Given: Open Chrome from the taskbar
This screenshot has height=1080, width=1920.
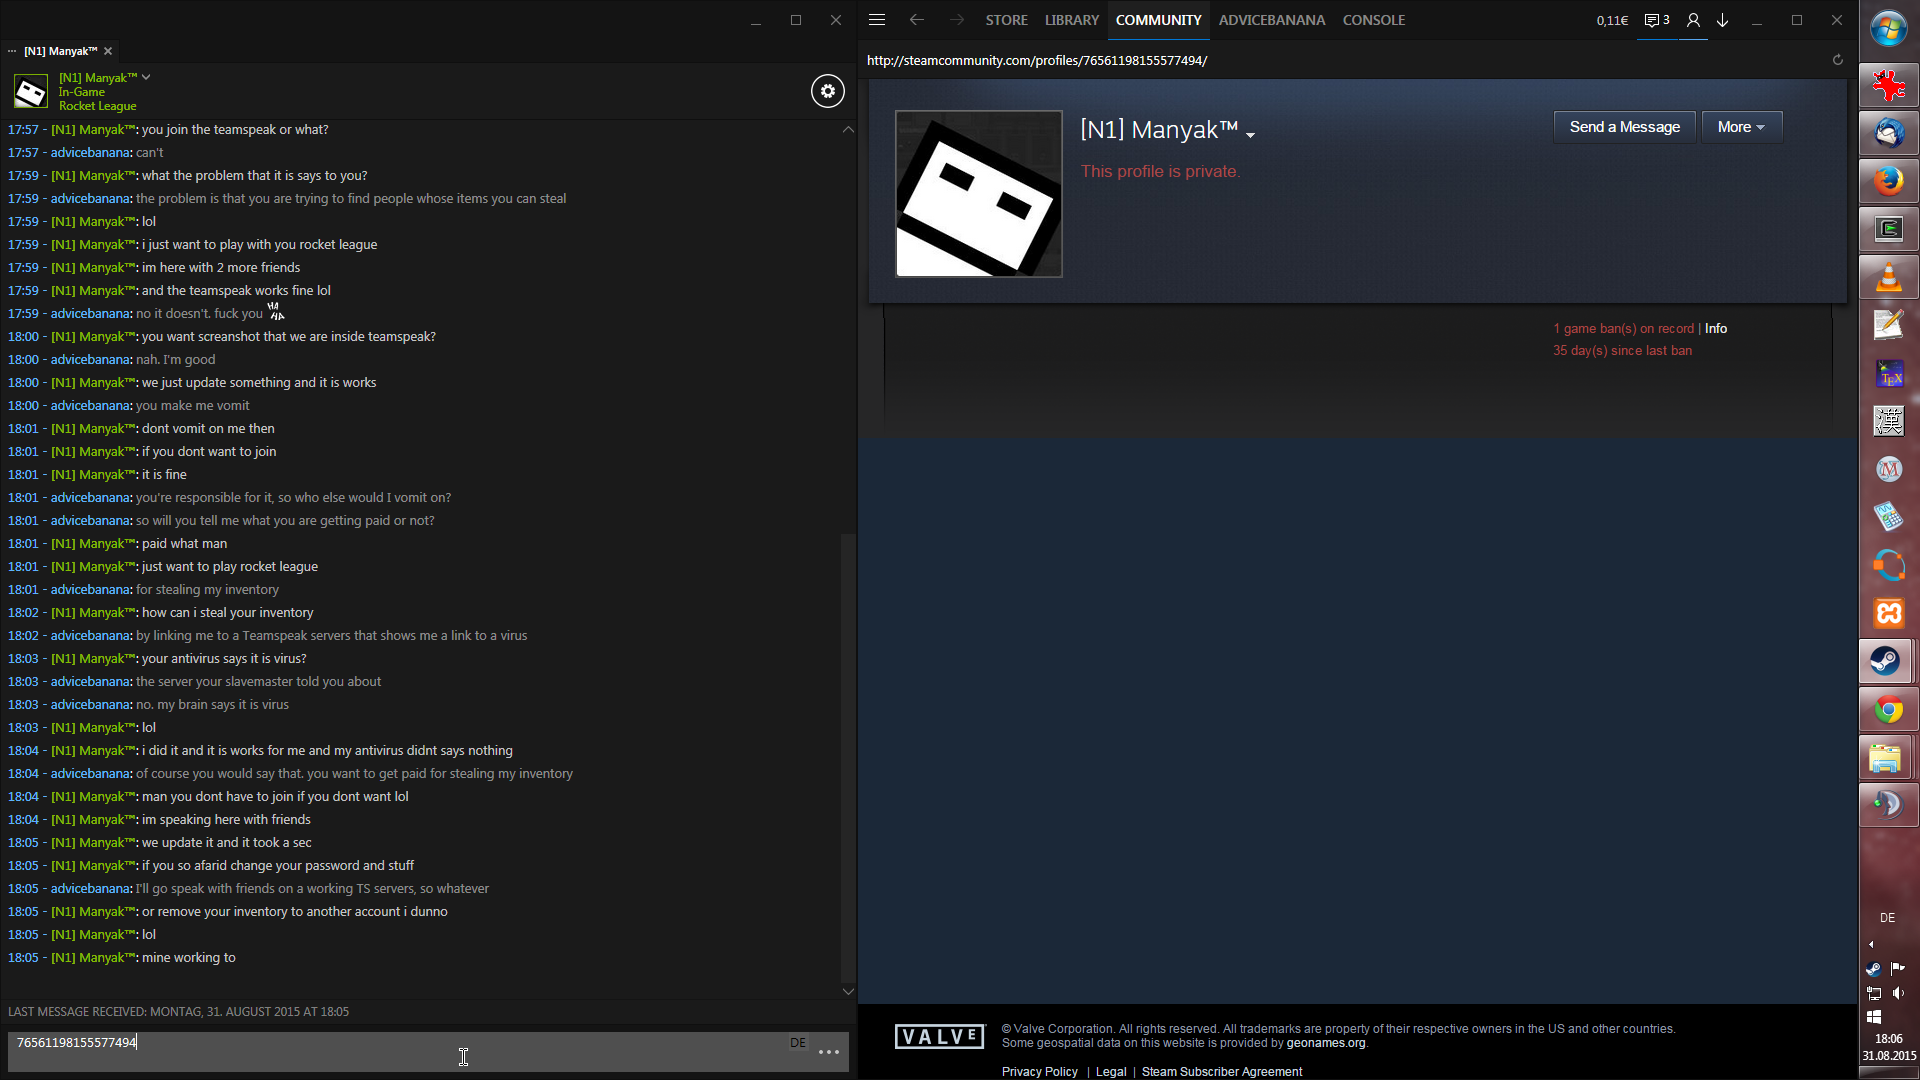Looking at the screenshot, I should tap(1888, 710).
